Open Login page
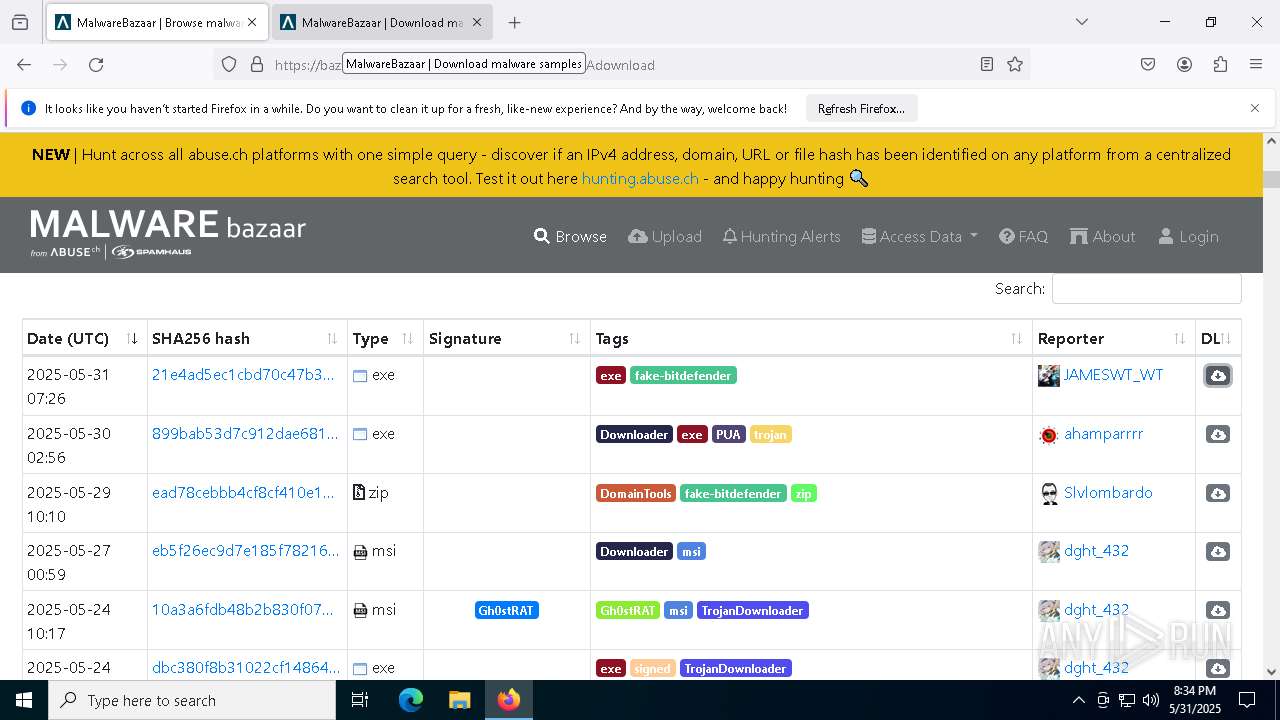Viewport: 1280px width, 720px height. tap(1188, 236)
